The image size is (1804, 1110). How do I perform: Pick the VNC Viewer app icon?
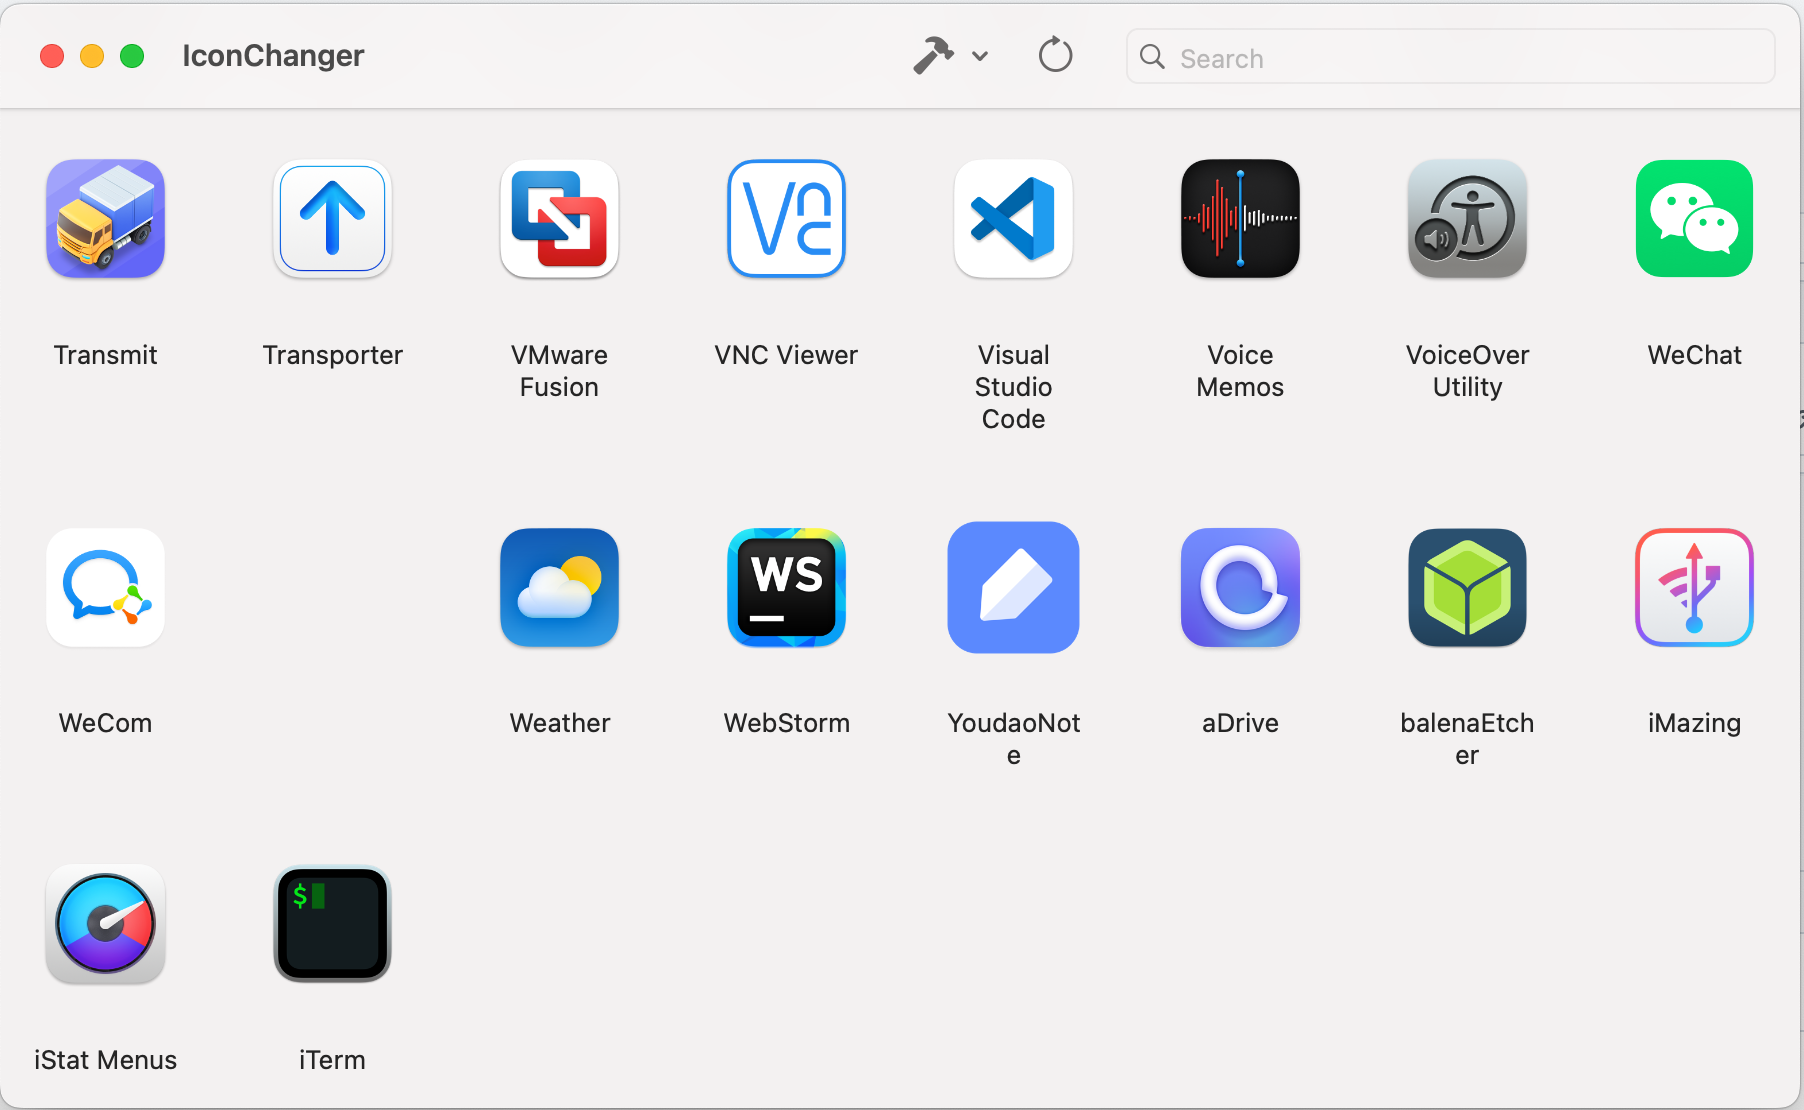(786, 218)
